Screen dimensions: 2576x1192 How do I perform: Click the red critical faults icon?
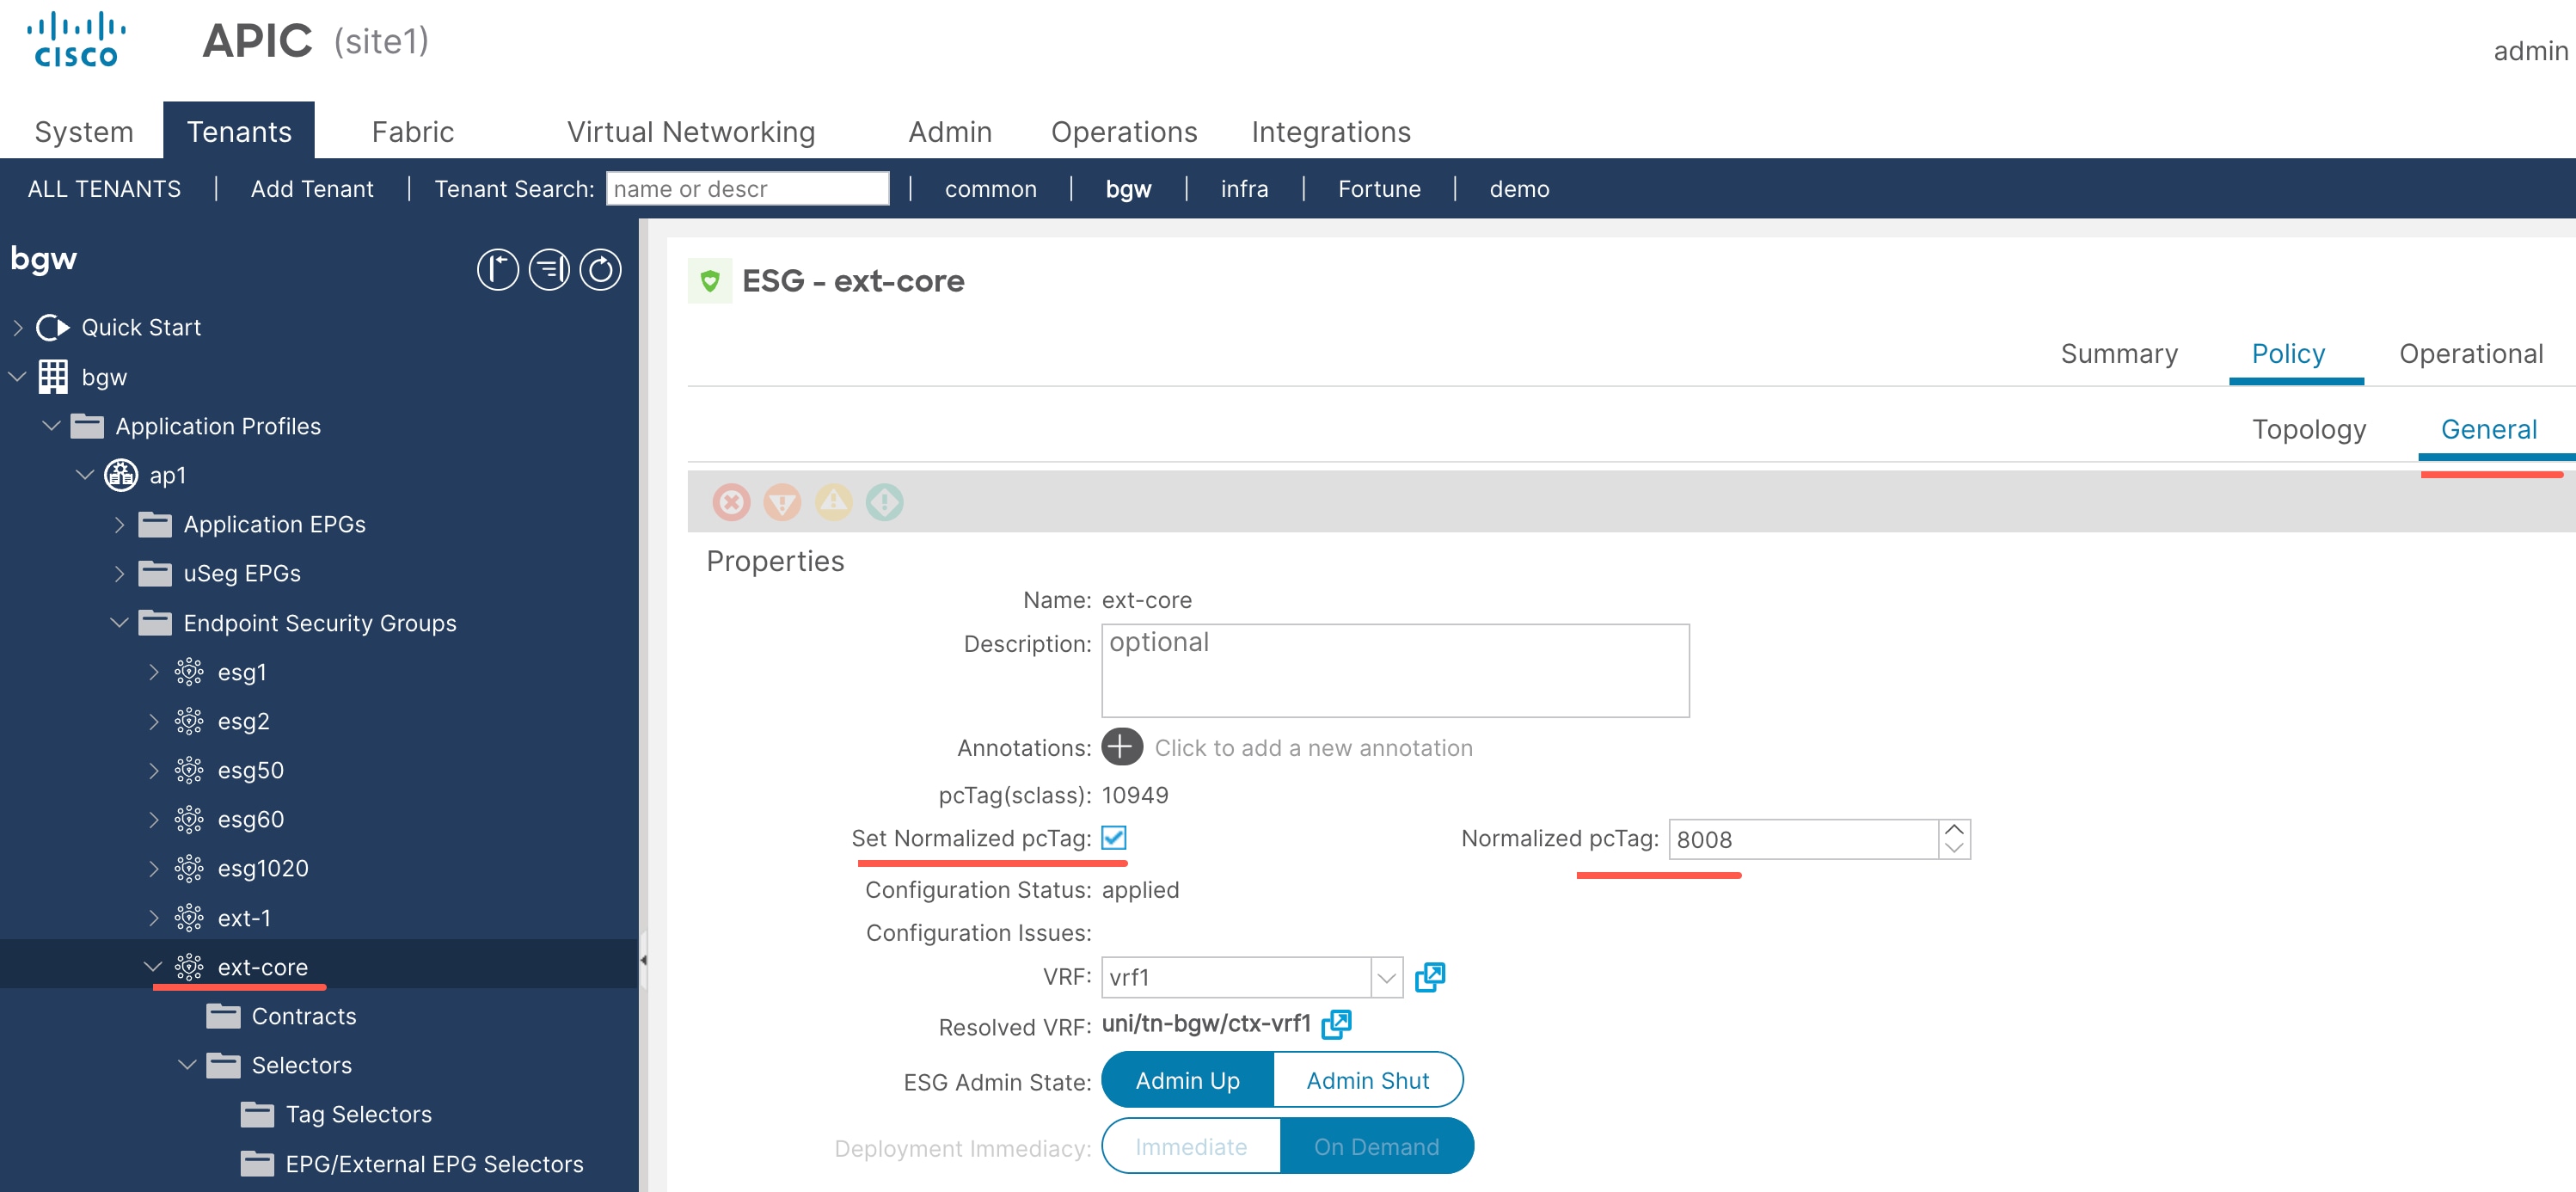[731, 502]
